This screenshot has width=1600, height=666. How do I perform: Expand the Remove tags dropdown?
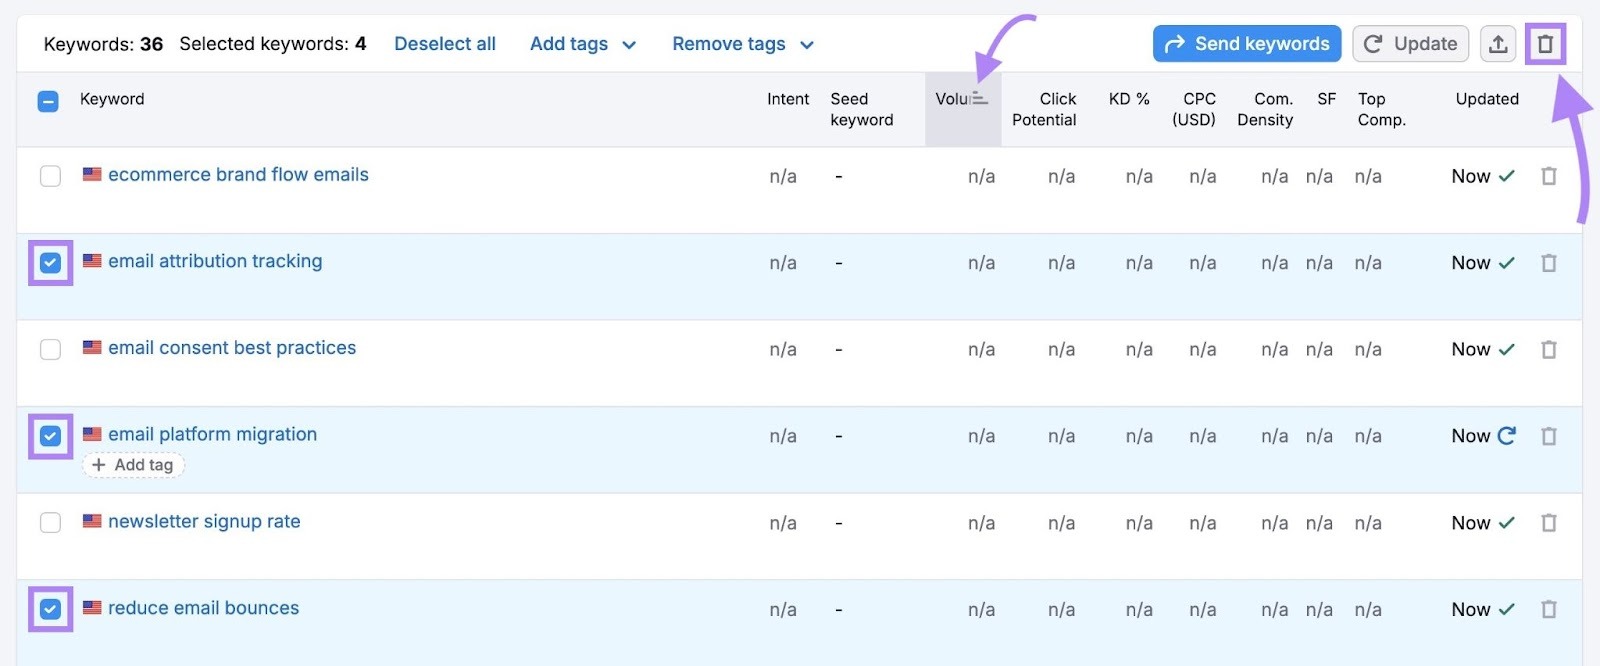tap(742, 44)
